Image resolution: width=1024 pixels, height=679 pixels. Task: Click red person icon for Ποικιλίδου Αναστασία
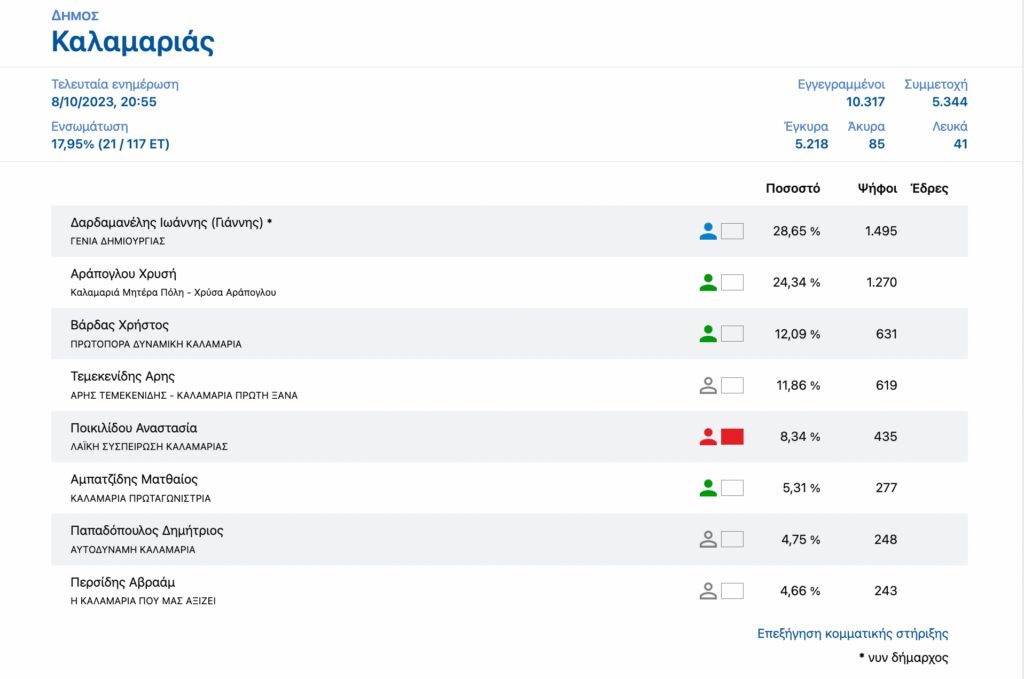708,437
